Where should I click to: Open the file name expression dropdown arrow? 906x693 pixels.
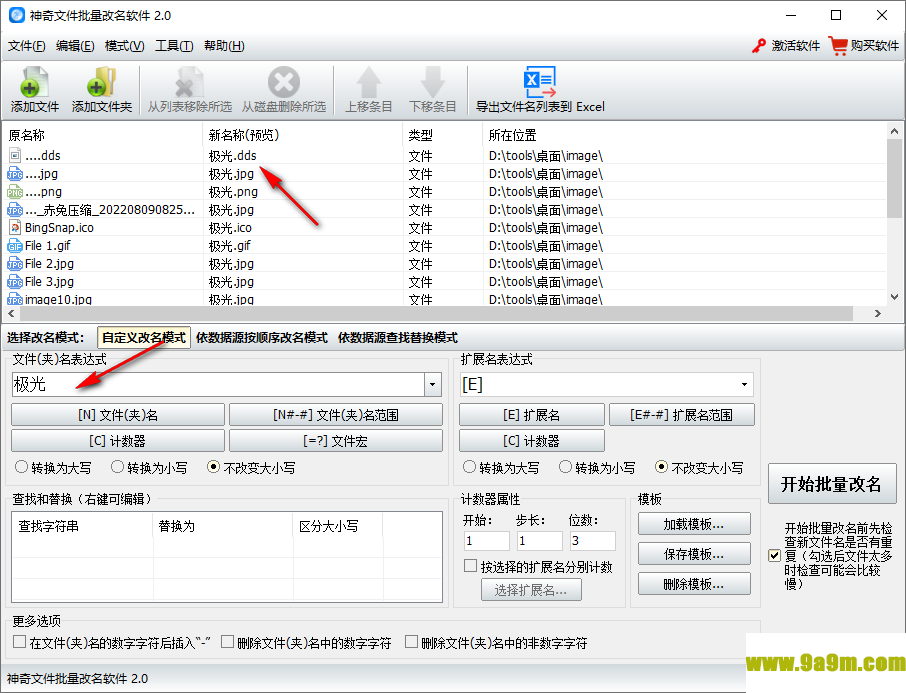click(433, 384)
